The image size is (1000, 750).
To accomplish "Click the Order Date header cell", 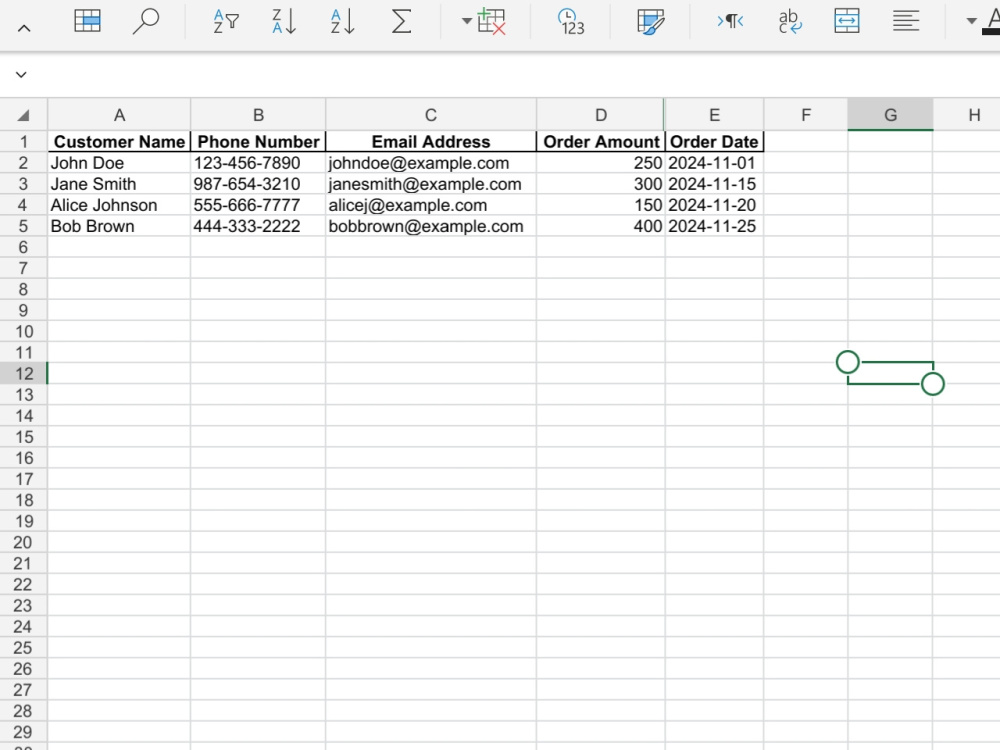I will [x=714, y=142].
